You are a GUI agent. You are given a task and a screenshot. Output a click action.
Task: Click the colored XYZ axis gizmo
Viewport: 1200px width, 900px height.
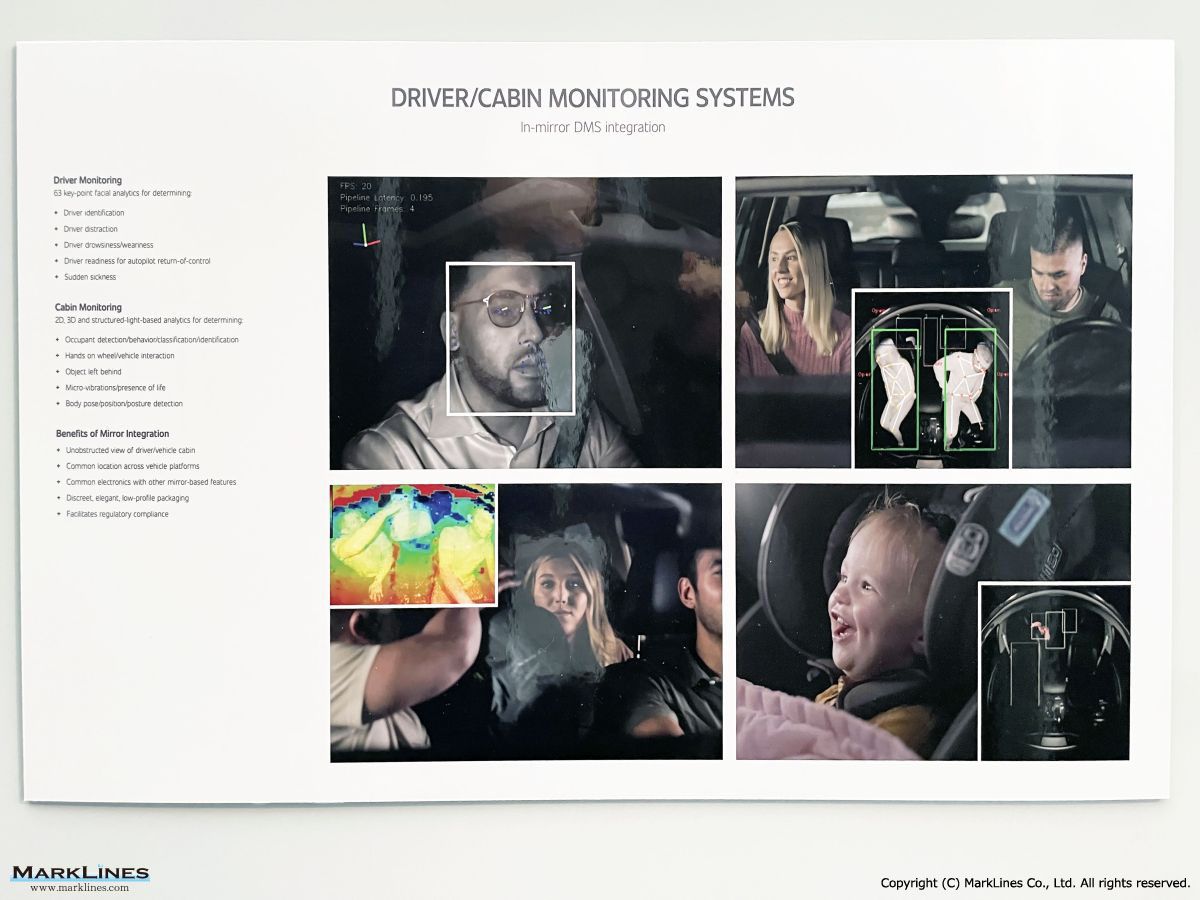[367, 235]
